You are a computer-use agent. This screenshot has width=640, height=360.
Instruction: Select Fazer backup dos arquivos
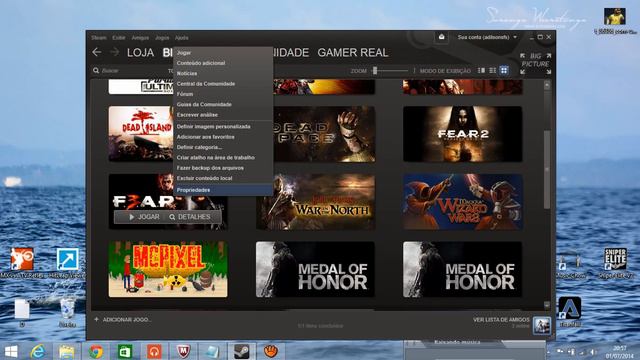pos(223,168)
